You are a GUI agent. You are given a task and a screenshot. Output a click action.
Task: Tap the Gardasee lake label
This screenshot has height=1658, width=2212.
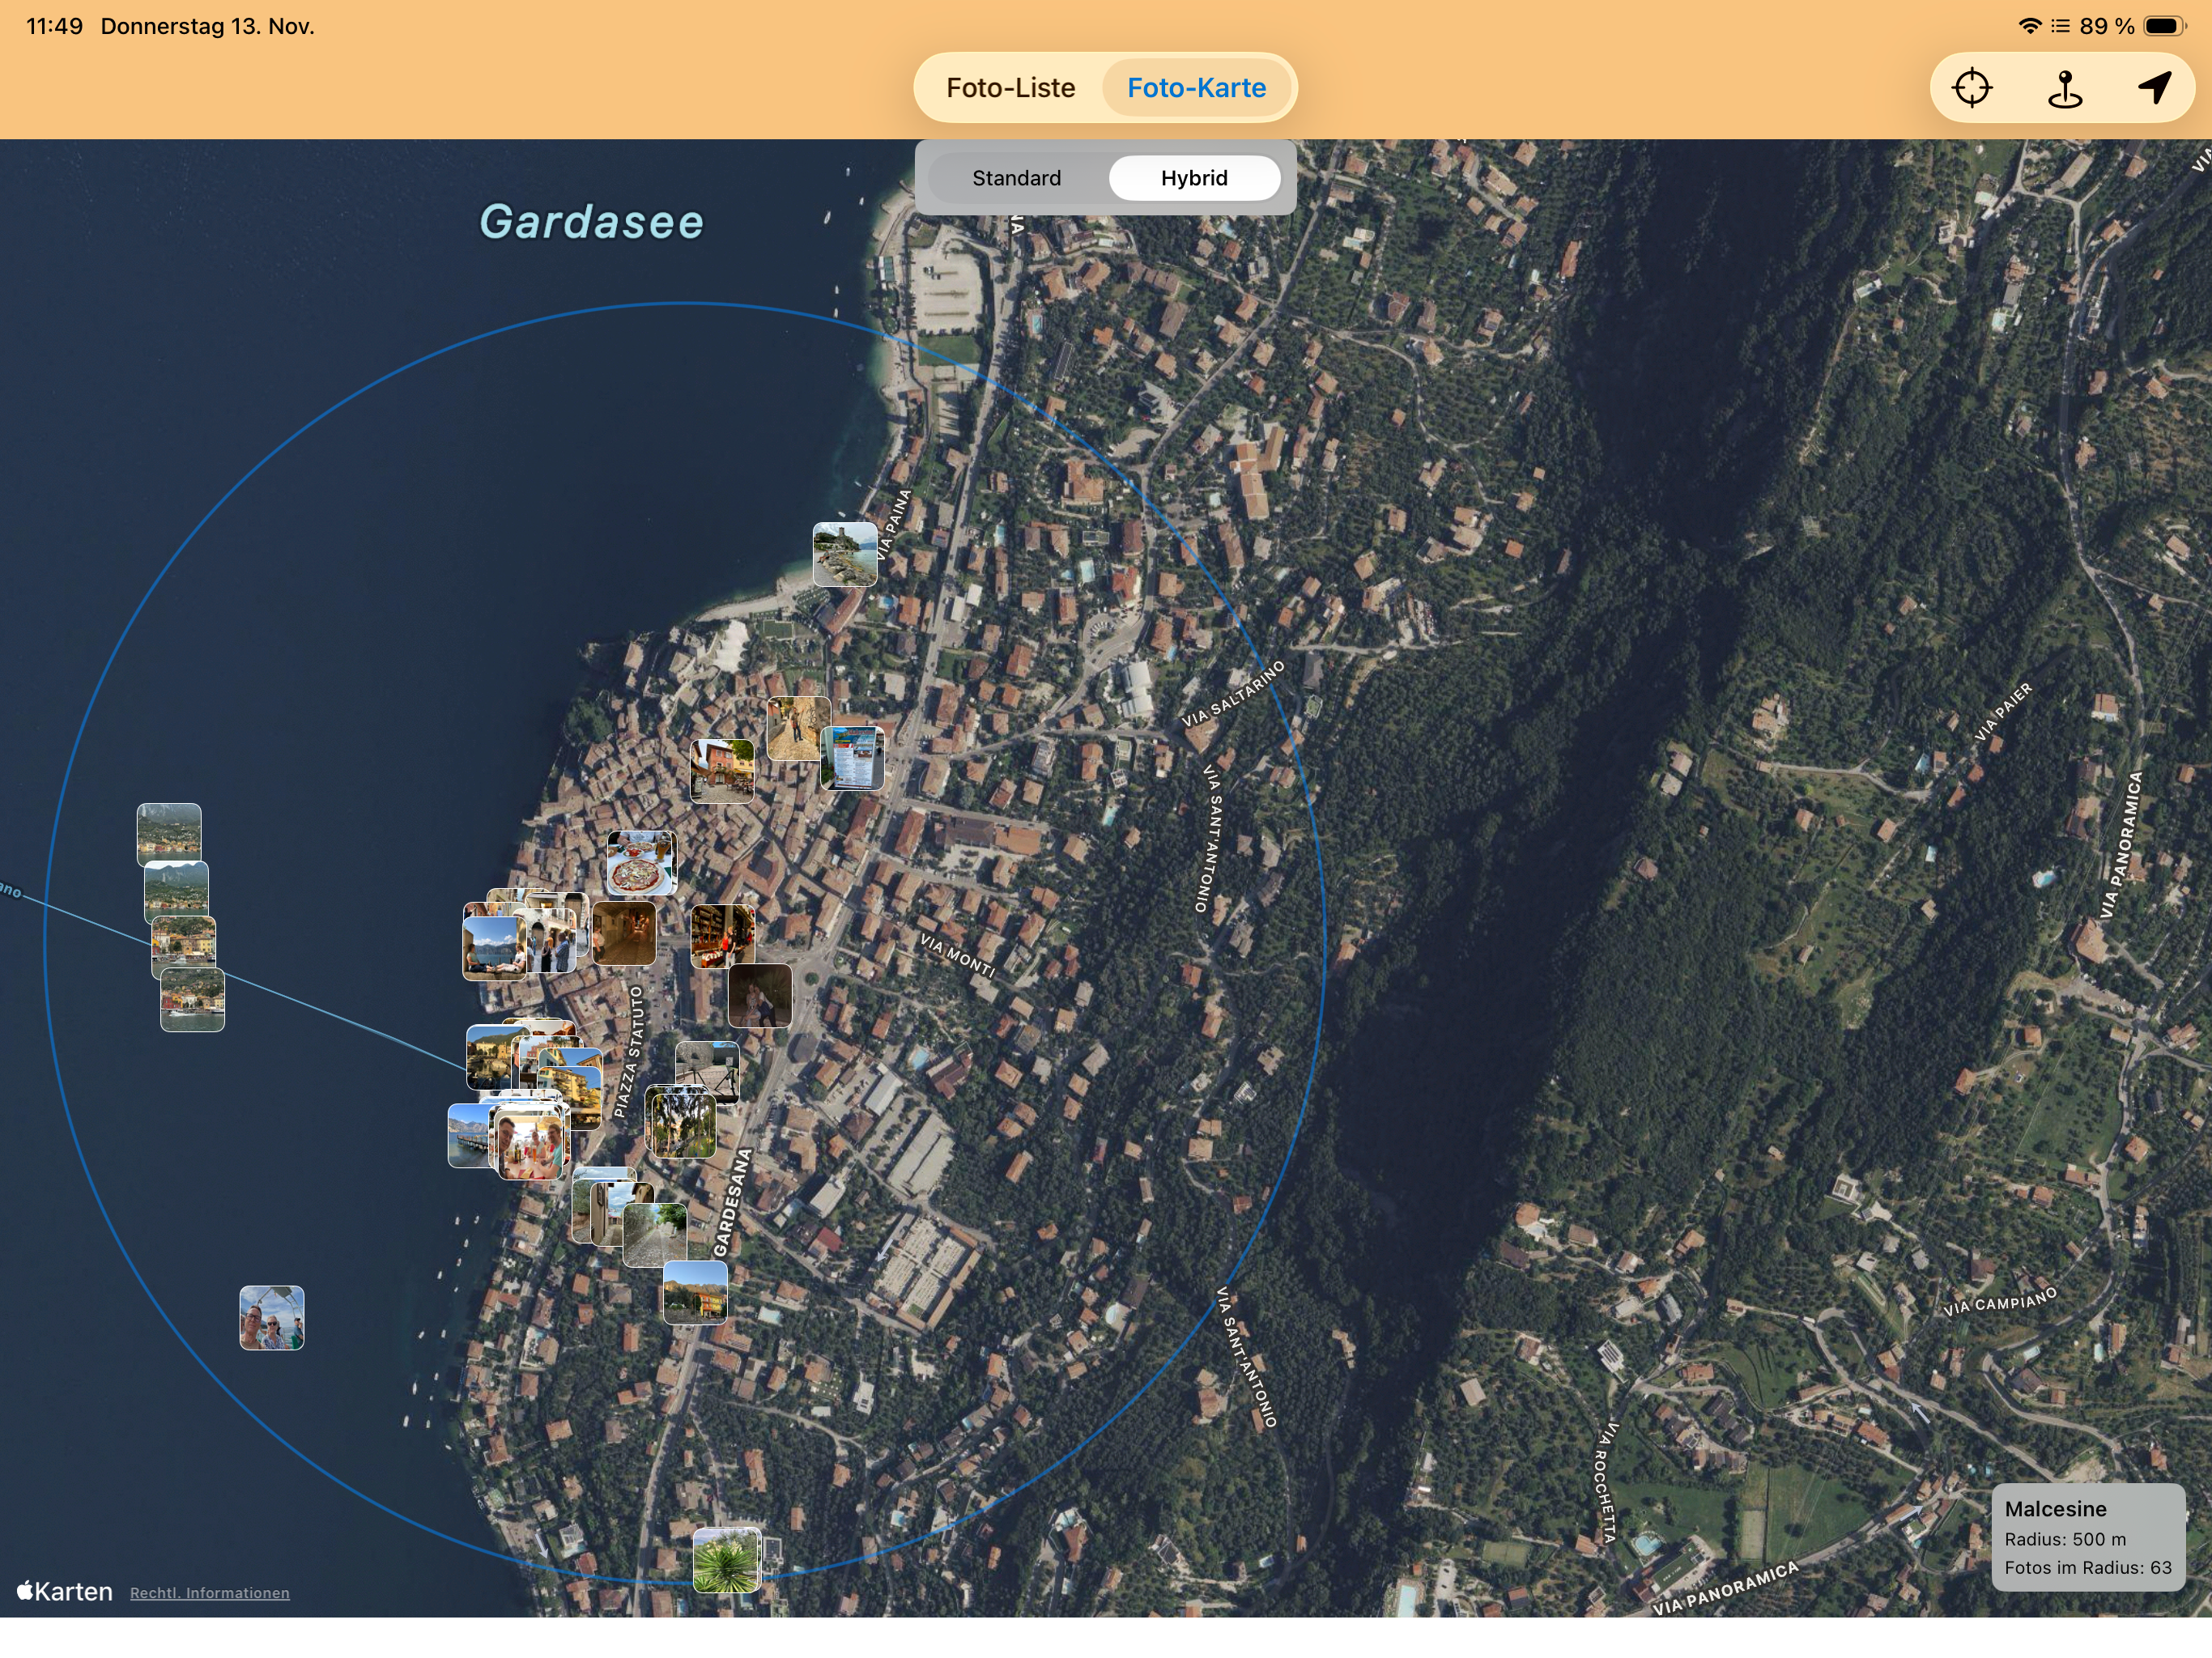pos(592,222)
